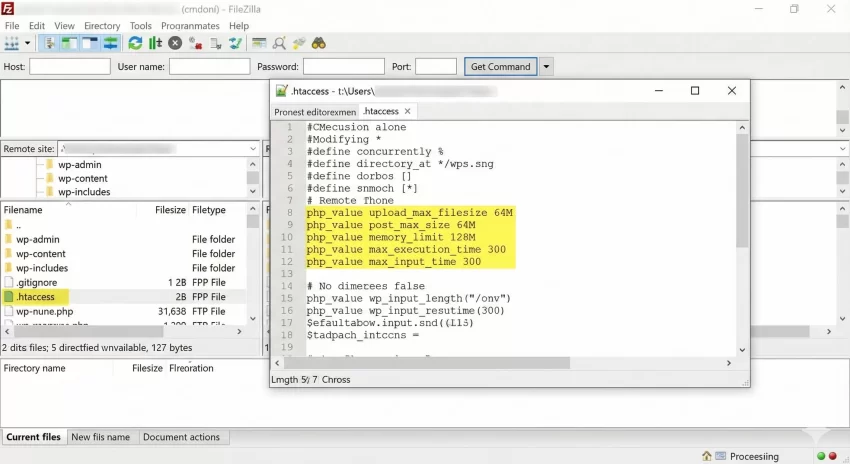Toggle the transfer queue display icon
The image size is (850, 464).
coord(110,43)
